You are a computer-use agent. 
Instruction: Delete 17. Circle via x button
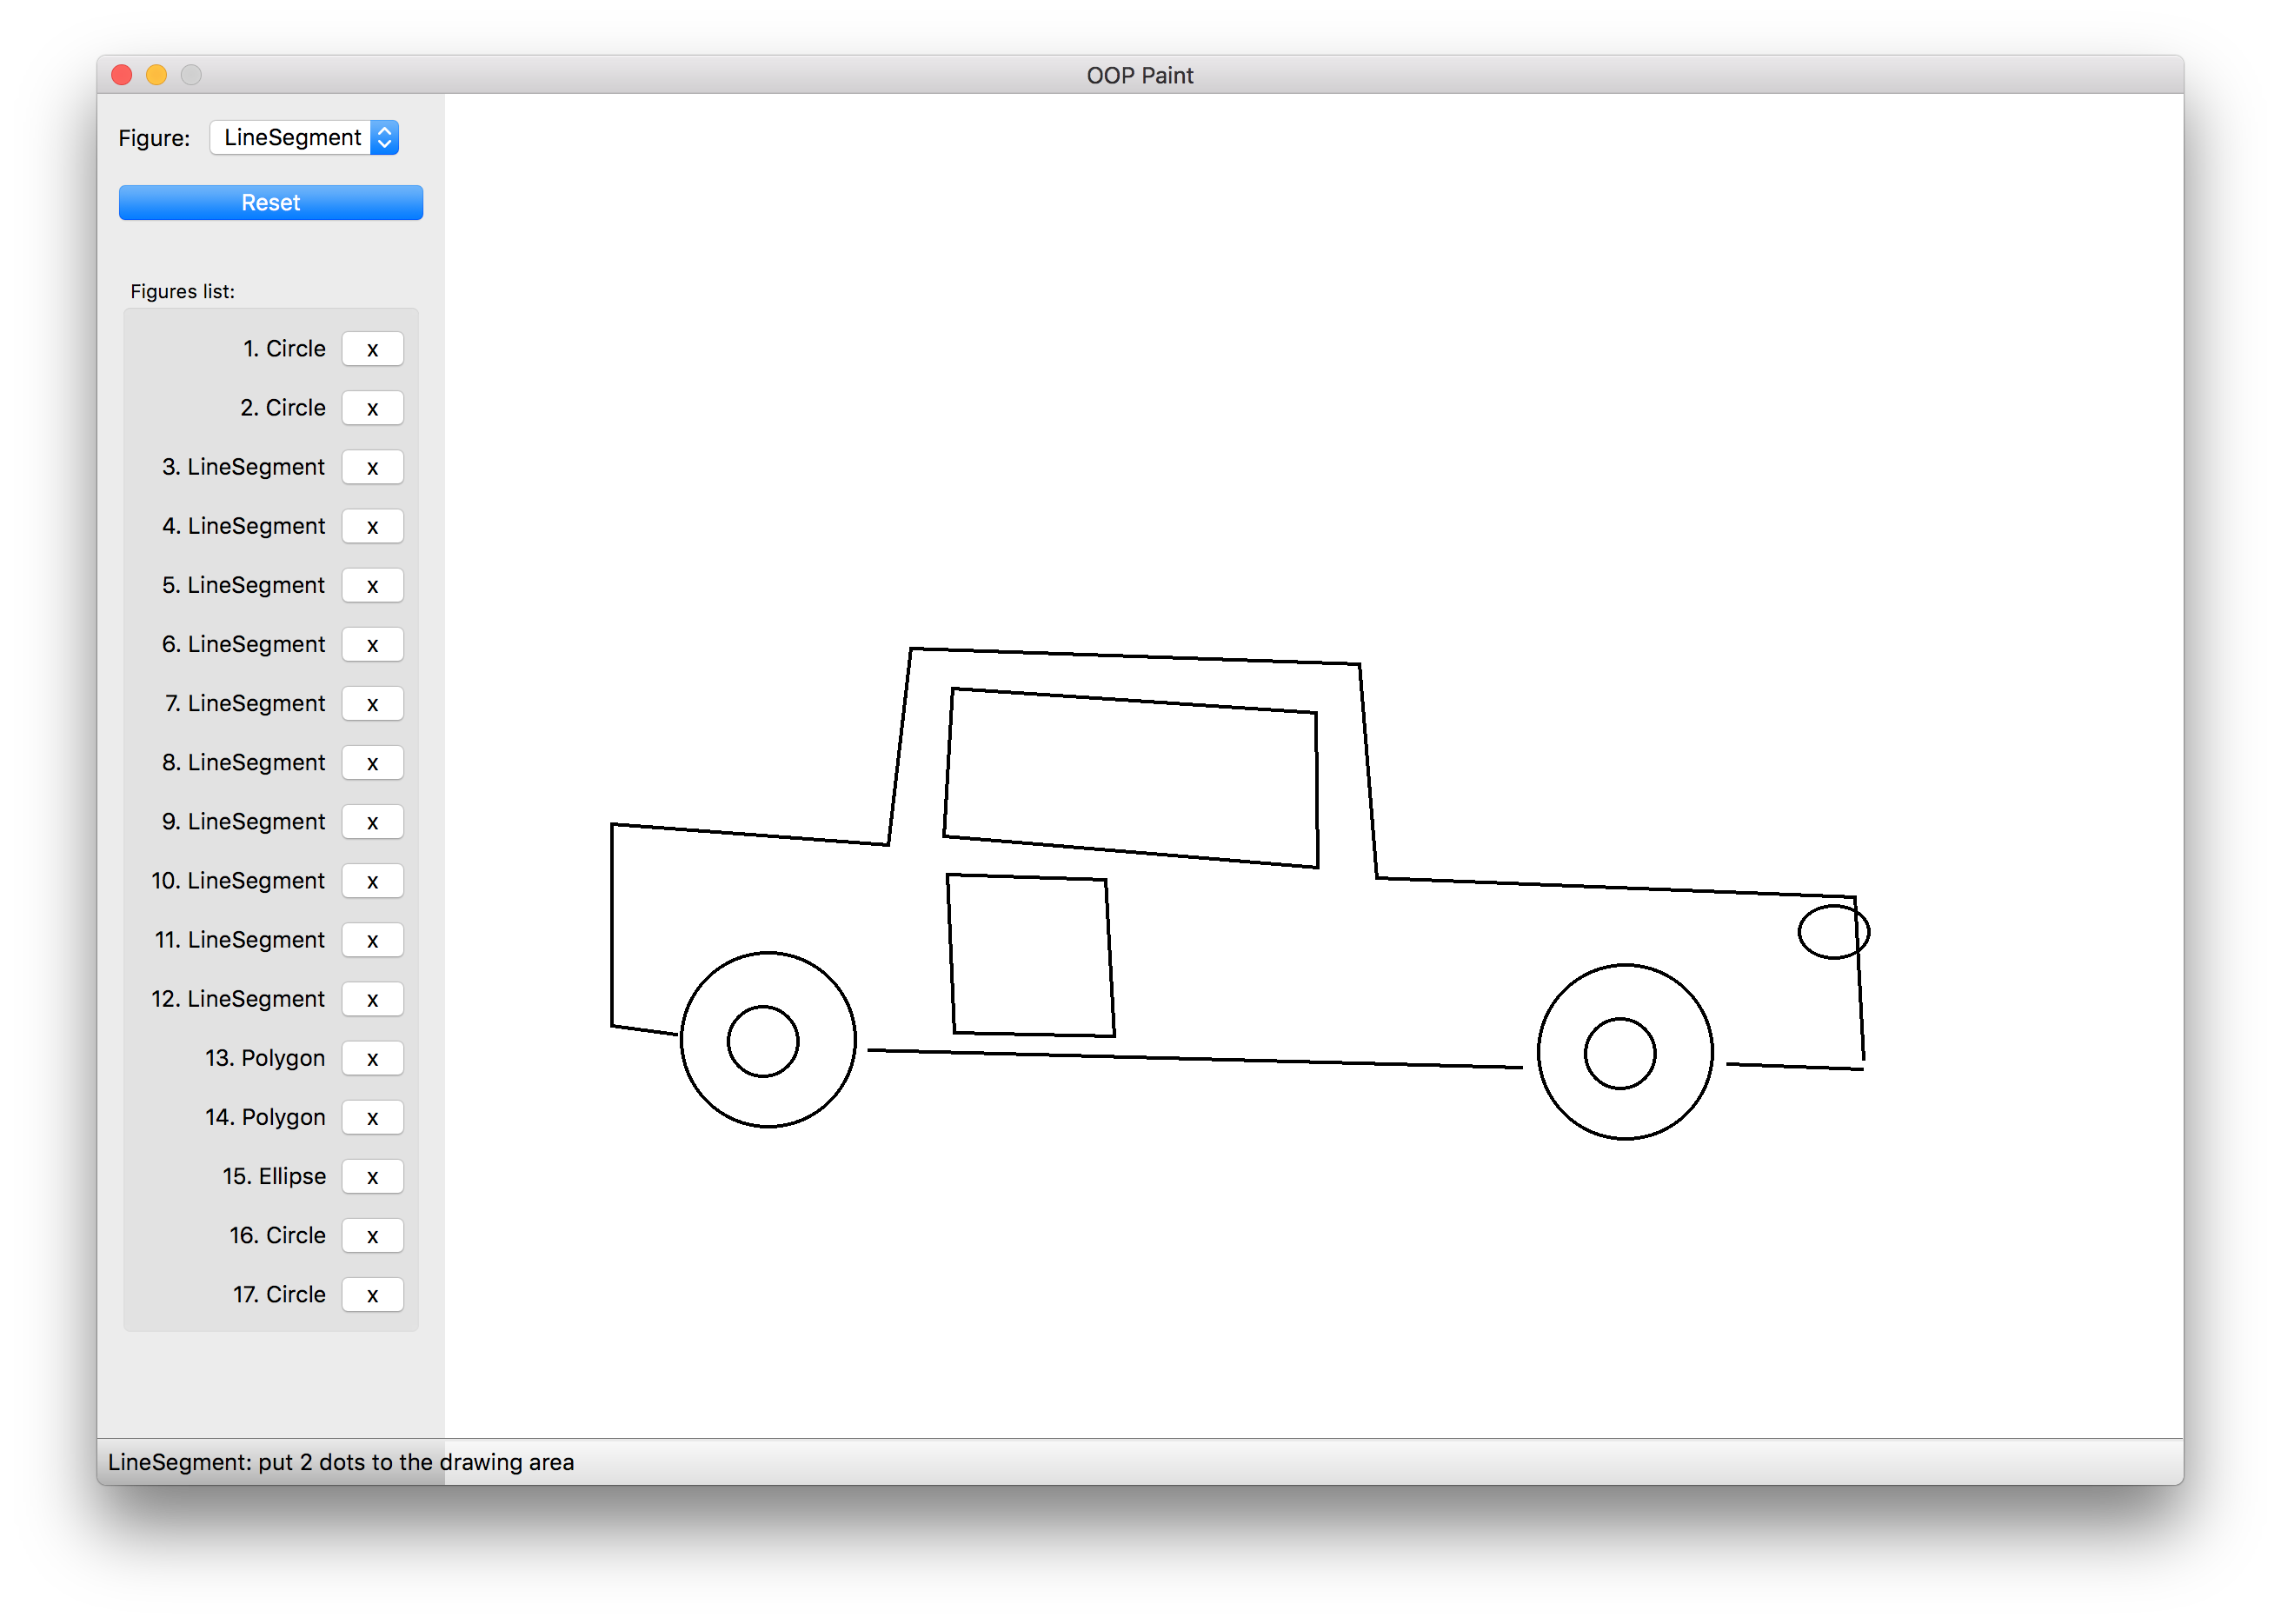click(x=372, y=1293)
